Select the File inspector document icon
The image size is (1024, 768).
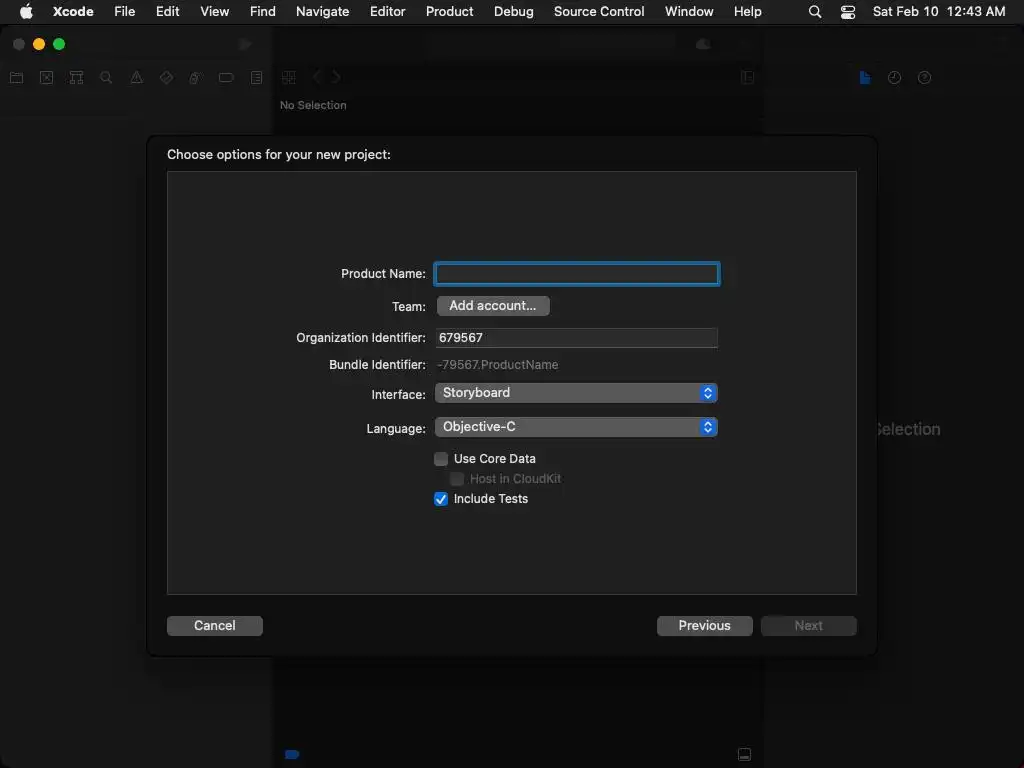pyautogui.click(x=865, y=78)
